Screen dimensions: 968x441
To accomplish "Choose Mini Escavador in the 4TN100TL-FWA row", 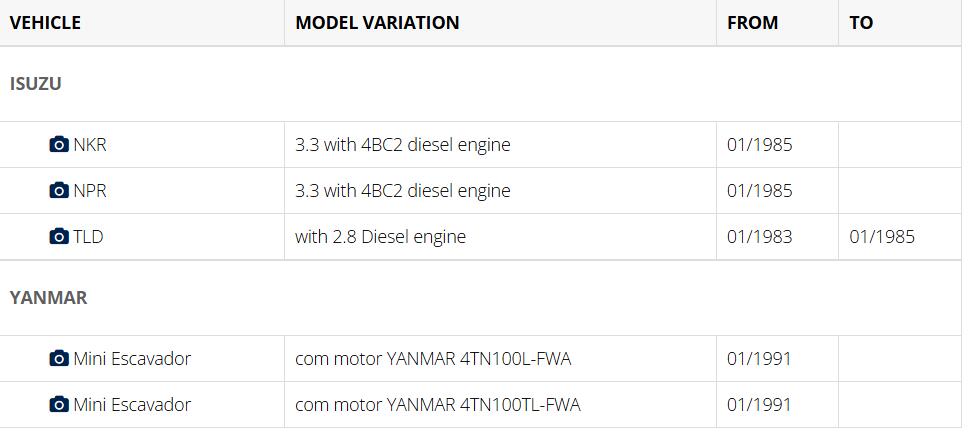I will [x=132, y=405].
